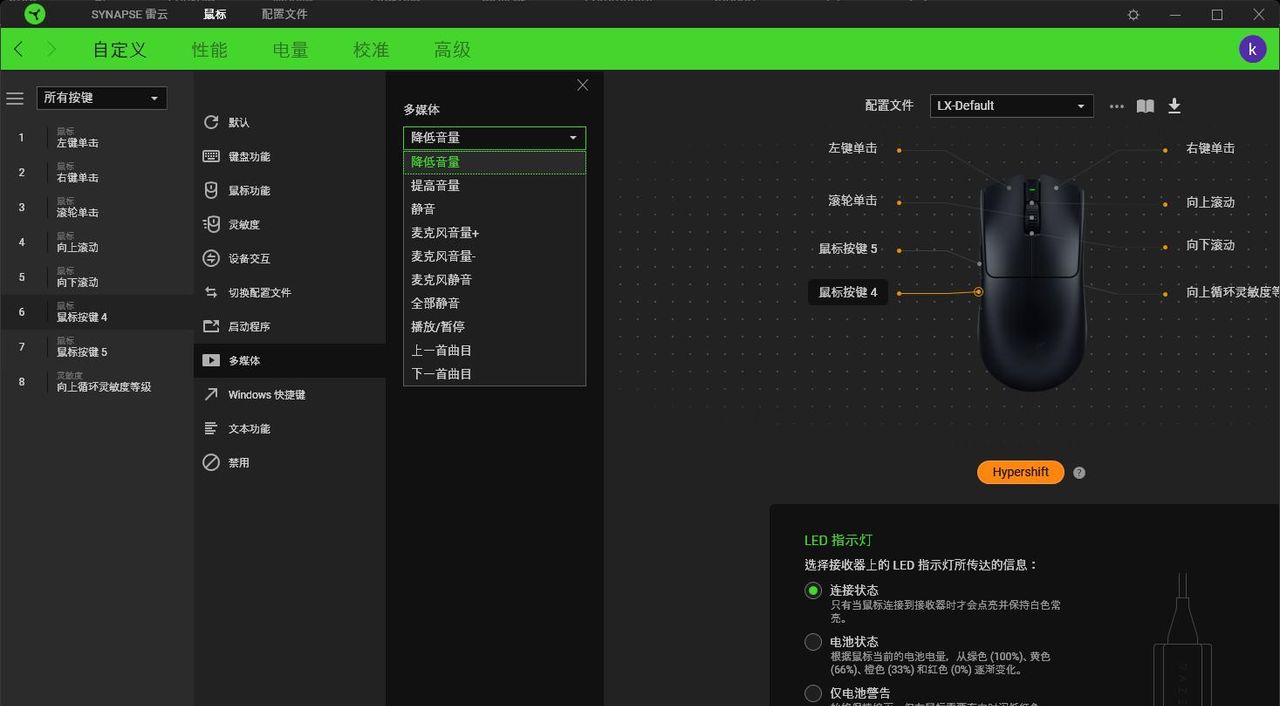Switch to the 自定义 tab
The height and width of the screenshot is (706, 1280).
(x=120, y=50)
